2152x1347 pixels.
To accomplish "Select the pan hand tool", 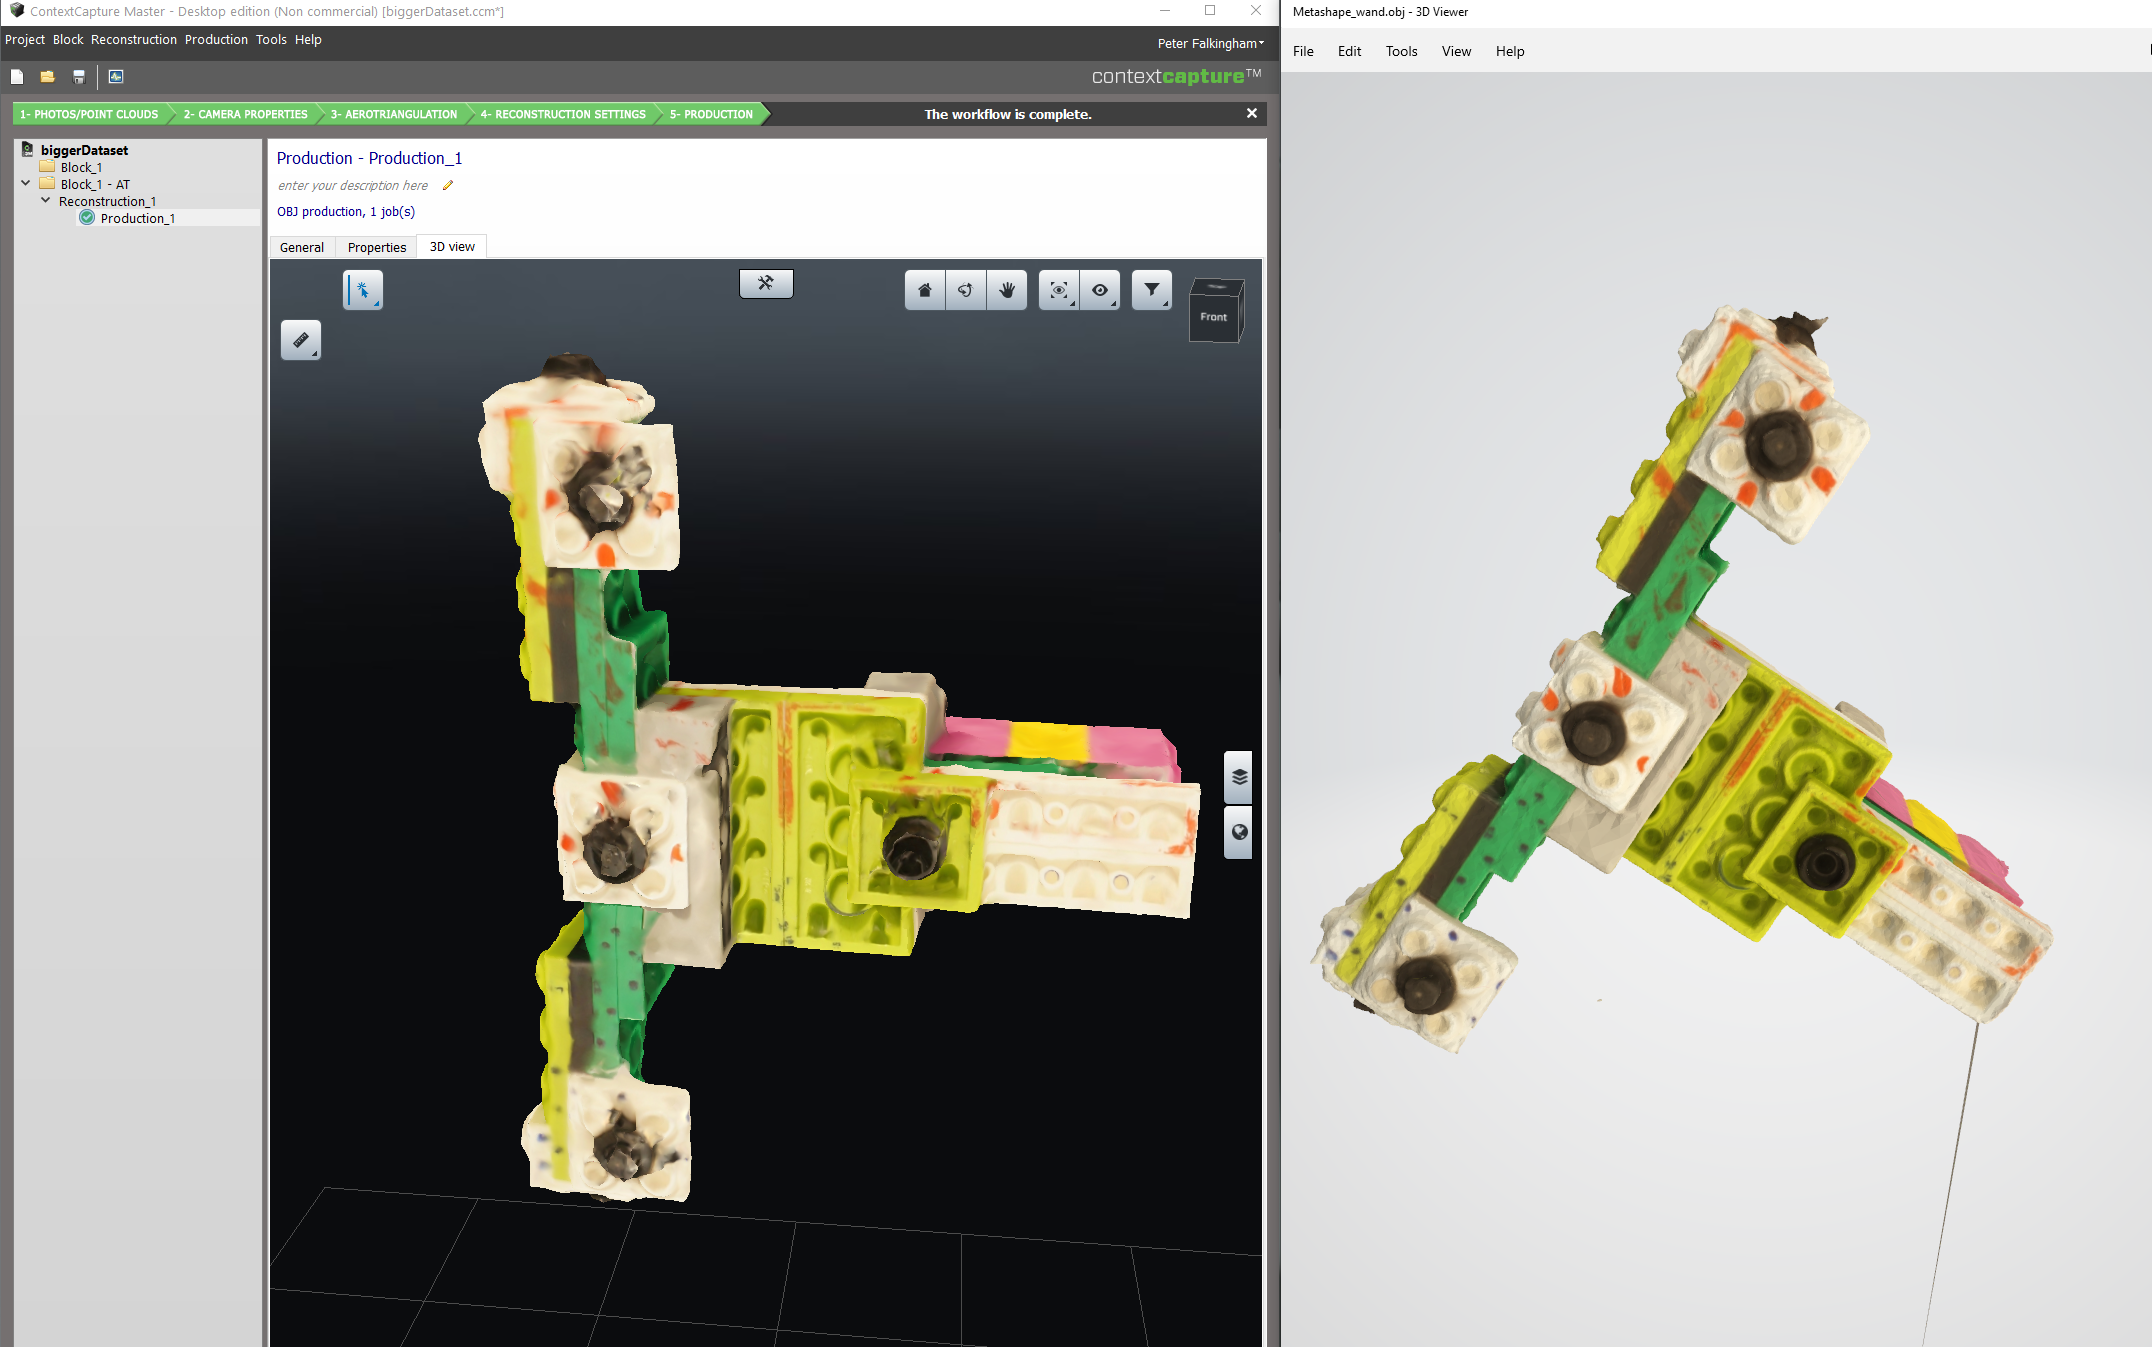I will click(1007, 291).
